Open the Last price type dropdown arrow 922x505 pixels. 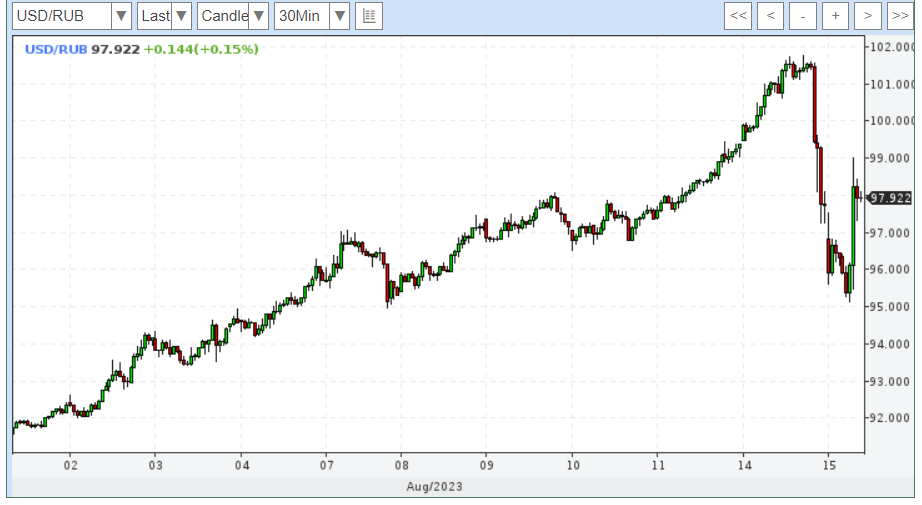point(181,16)
